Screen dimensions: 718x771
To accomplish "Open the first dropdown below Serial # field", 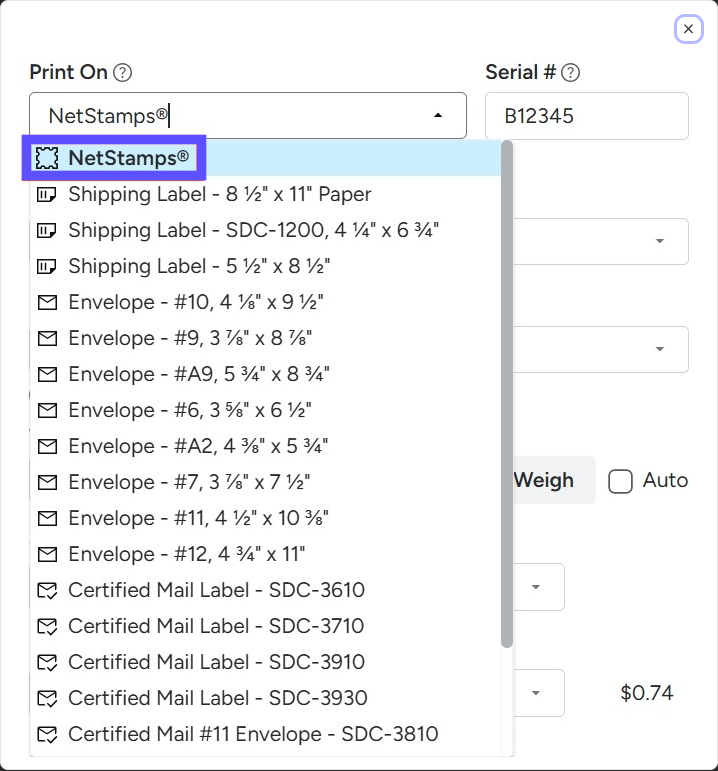I will point(659,241).
